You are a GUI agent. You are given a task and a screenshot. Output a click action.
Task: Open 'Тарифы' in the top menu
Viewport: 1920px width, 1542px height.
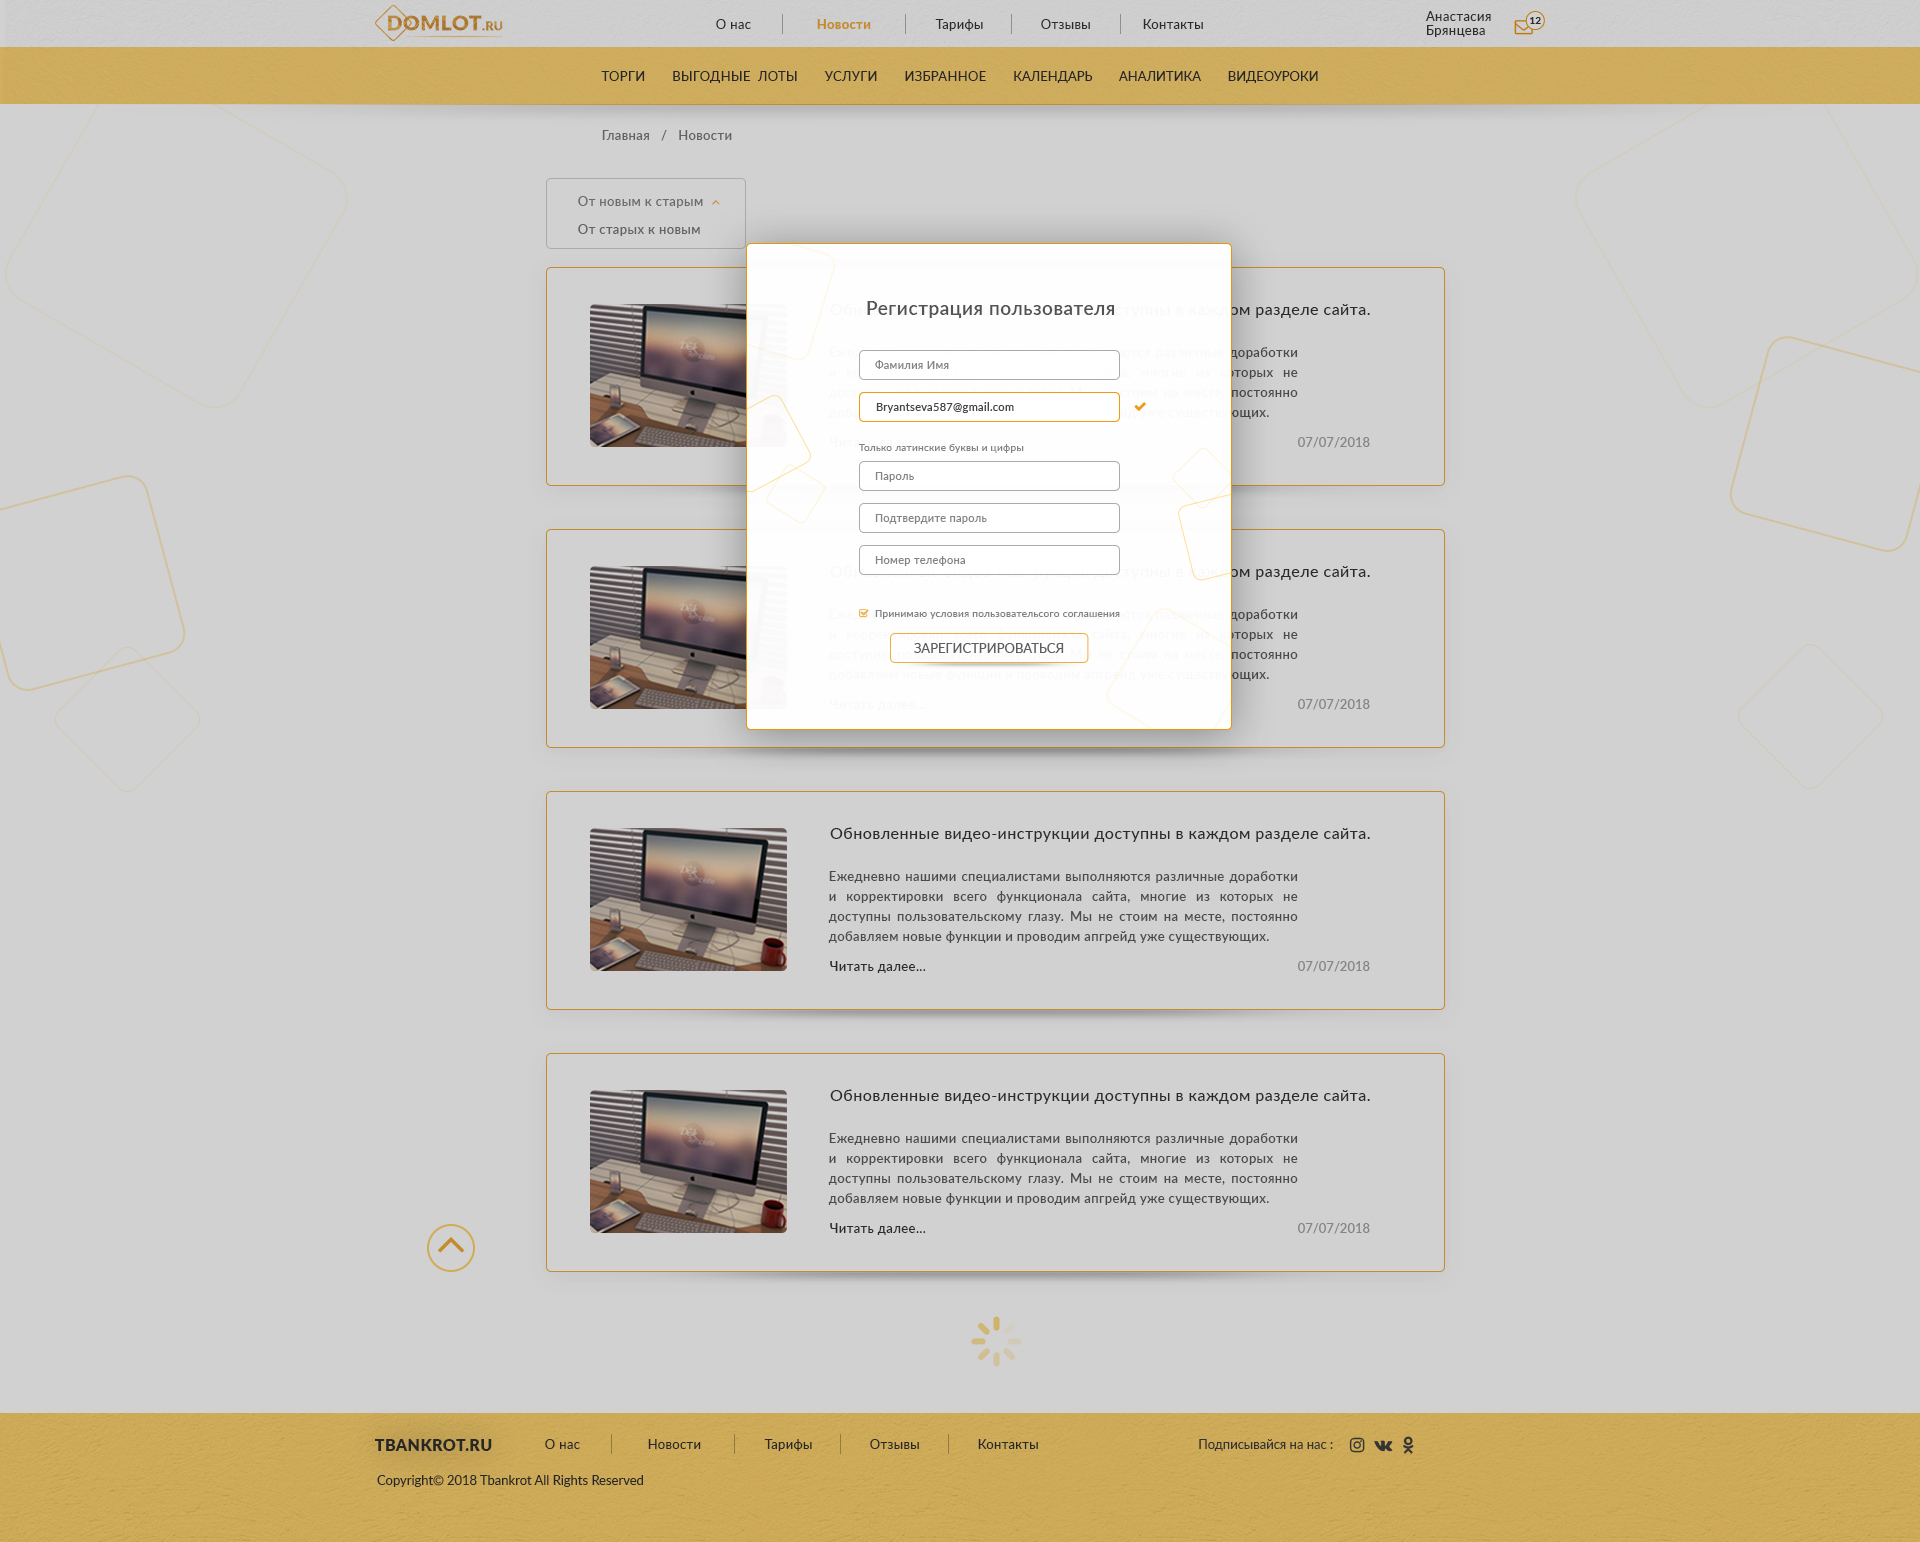(959, 24)
